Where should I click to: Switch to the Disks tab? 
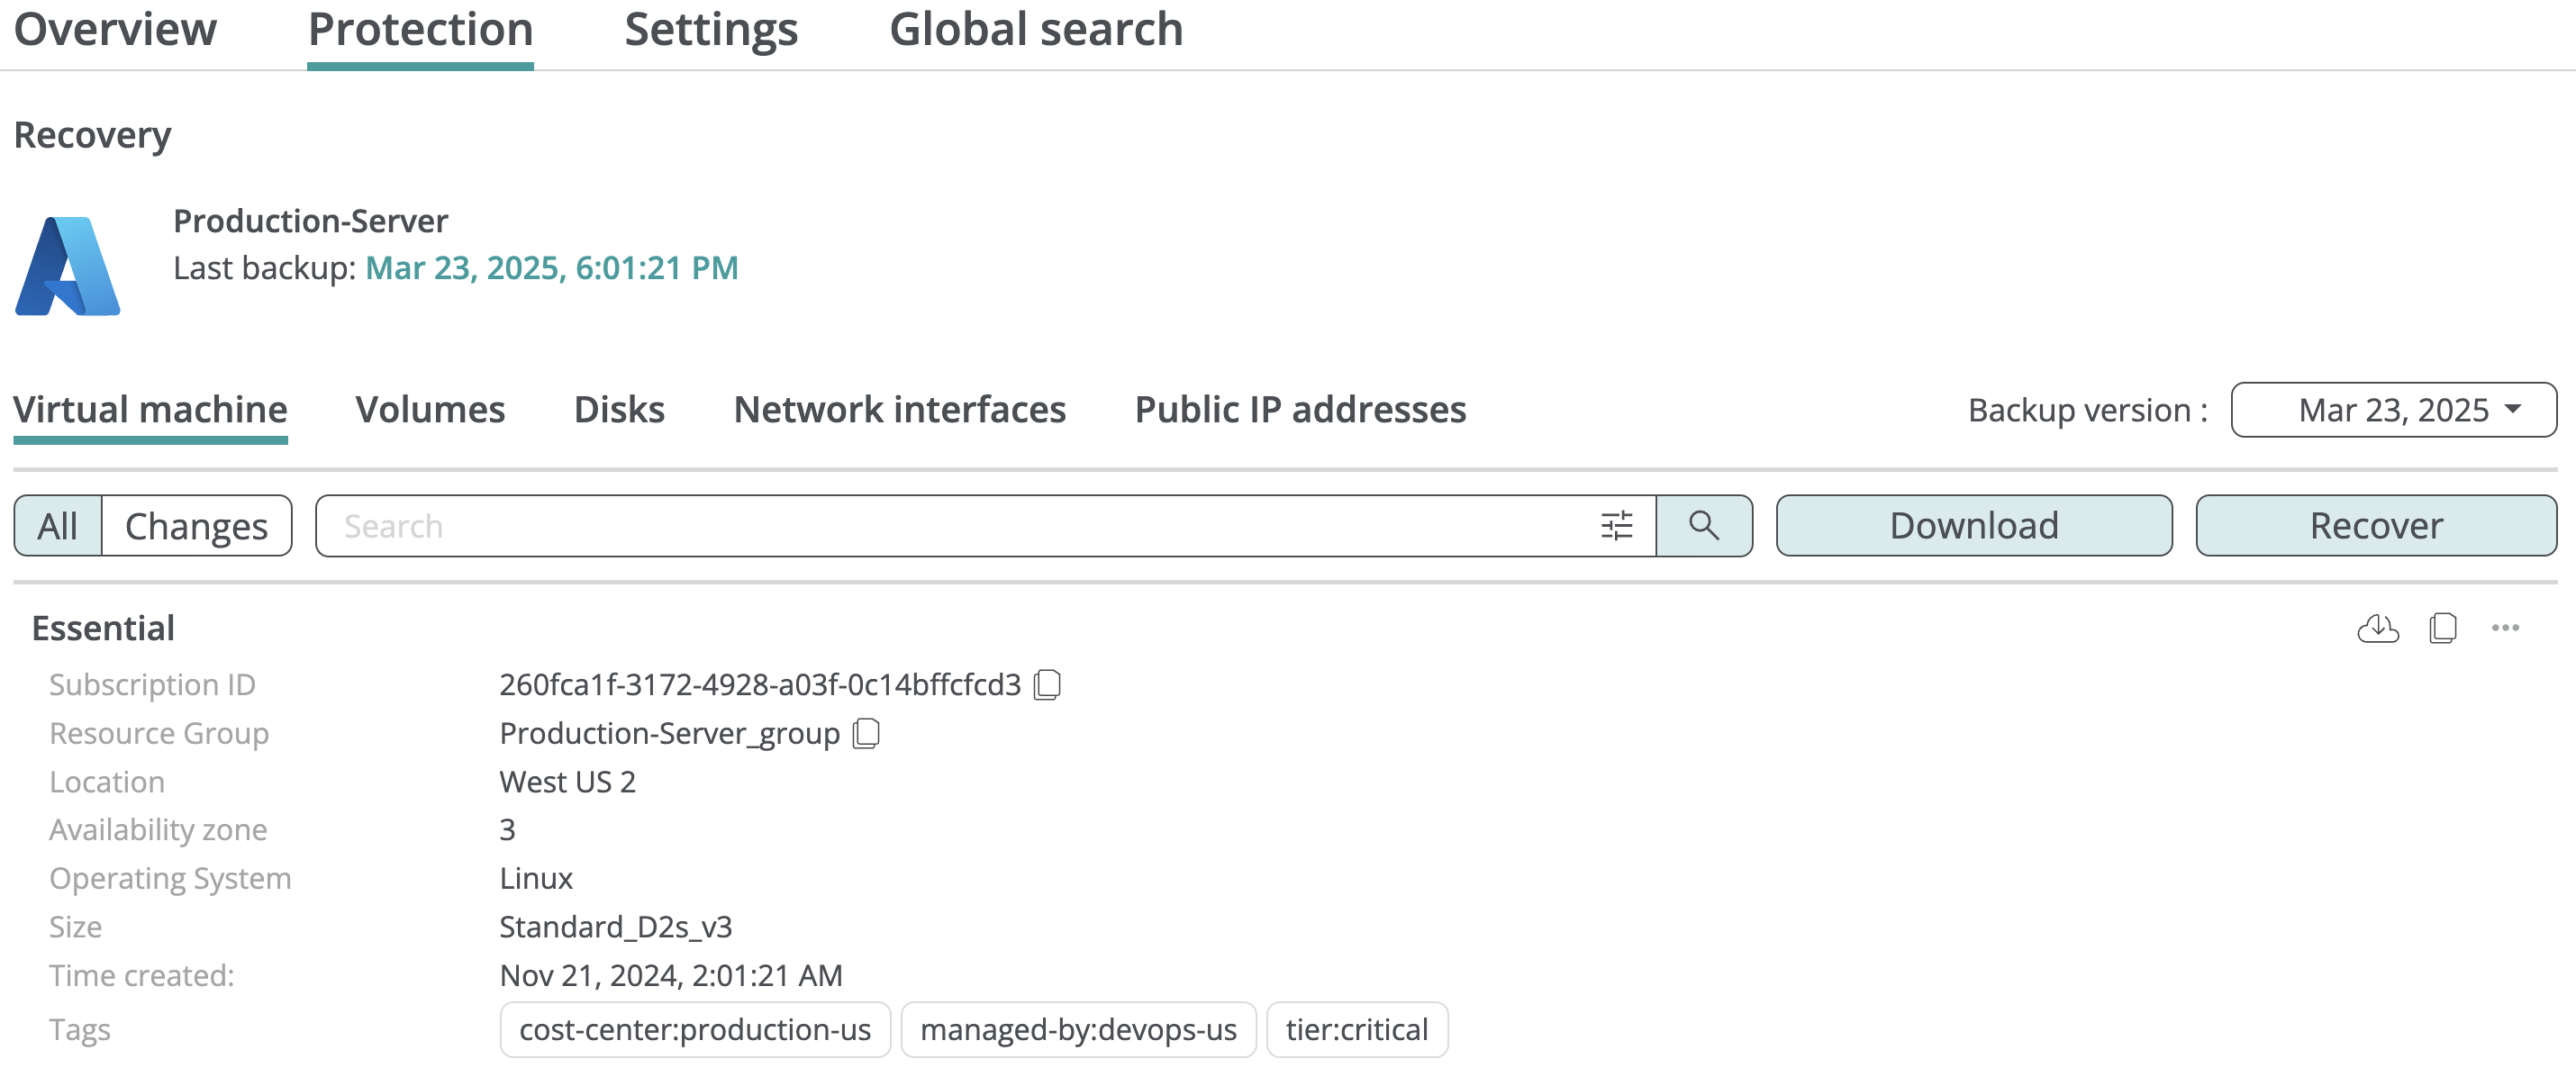pos(620,410)
